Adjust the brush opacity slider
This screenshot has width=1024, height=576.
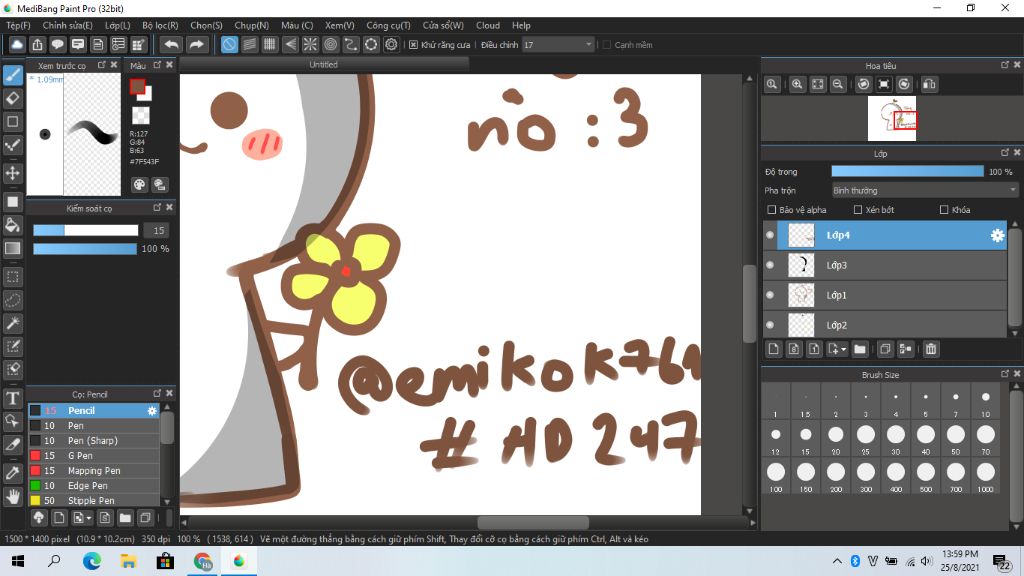[x=85, y=249]
